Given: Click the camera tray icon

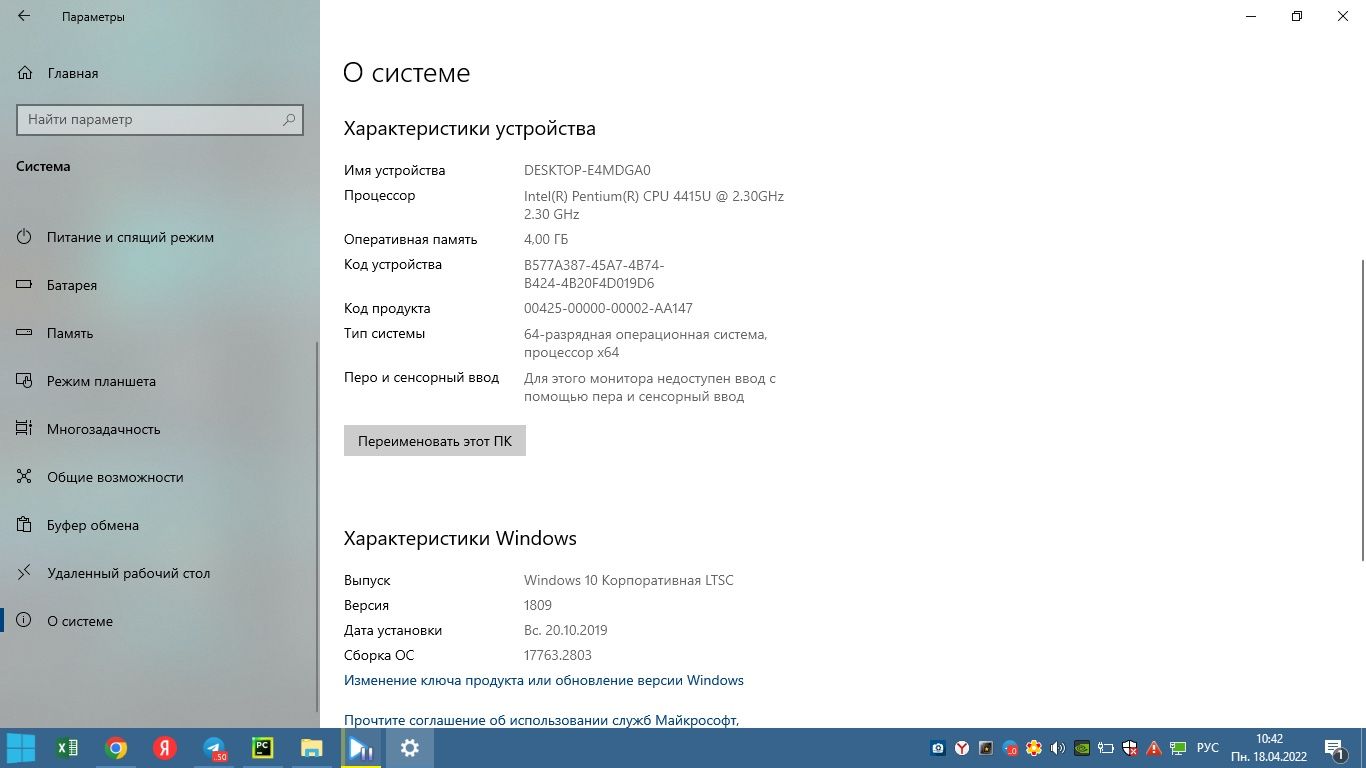Looking at the screenshot, I should pos(938,748).
